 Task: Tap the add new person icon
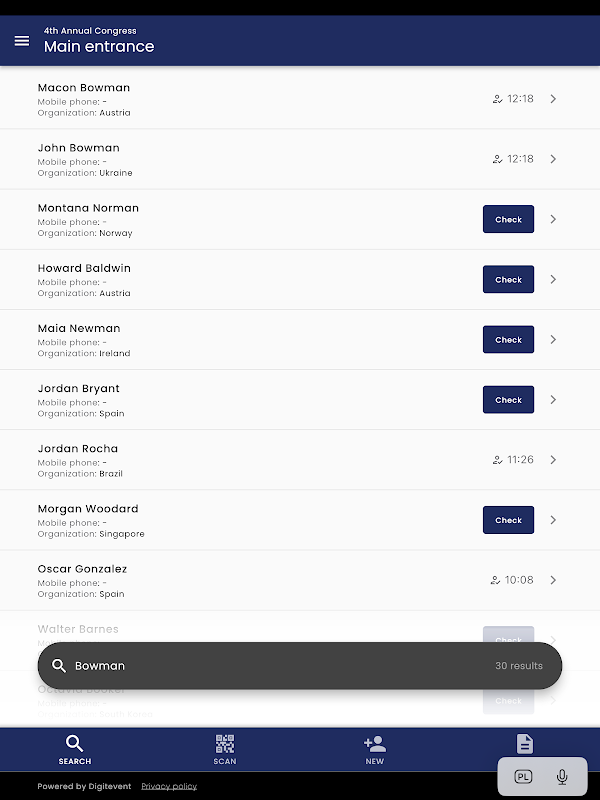pyautogui.click(x=375, y=744)
